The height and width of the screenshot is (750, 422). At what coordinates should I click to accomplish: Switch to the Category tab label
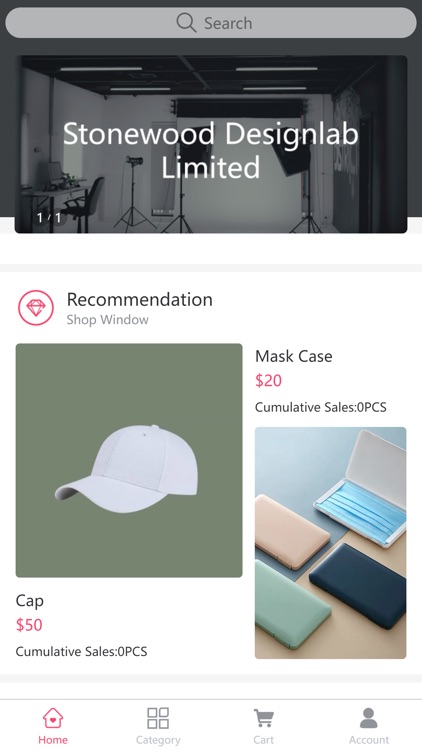point(158,740)
